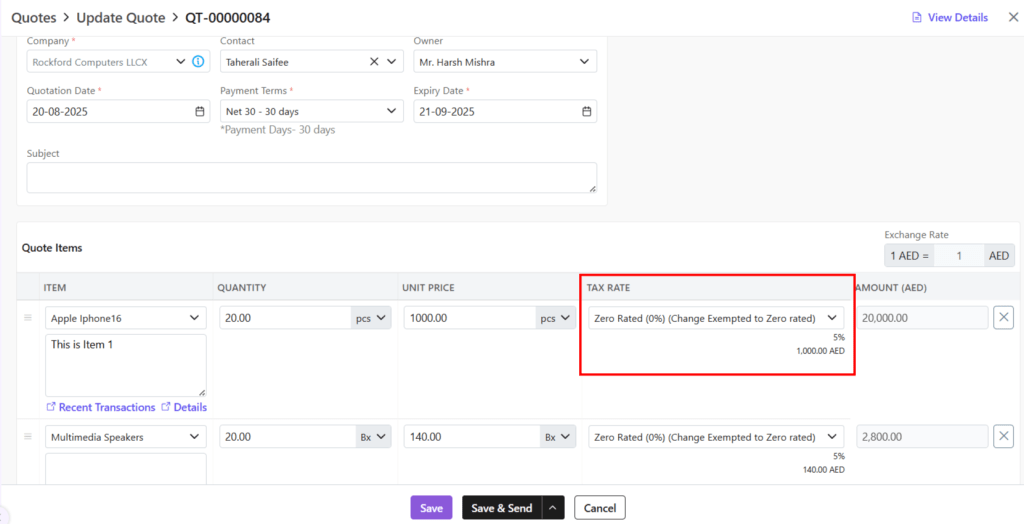Expand the Save & Send options arrow
Viewport: 1024px width, 524px height.
[553, 508]
